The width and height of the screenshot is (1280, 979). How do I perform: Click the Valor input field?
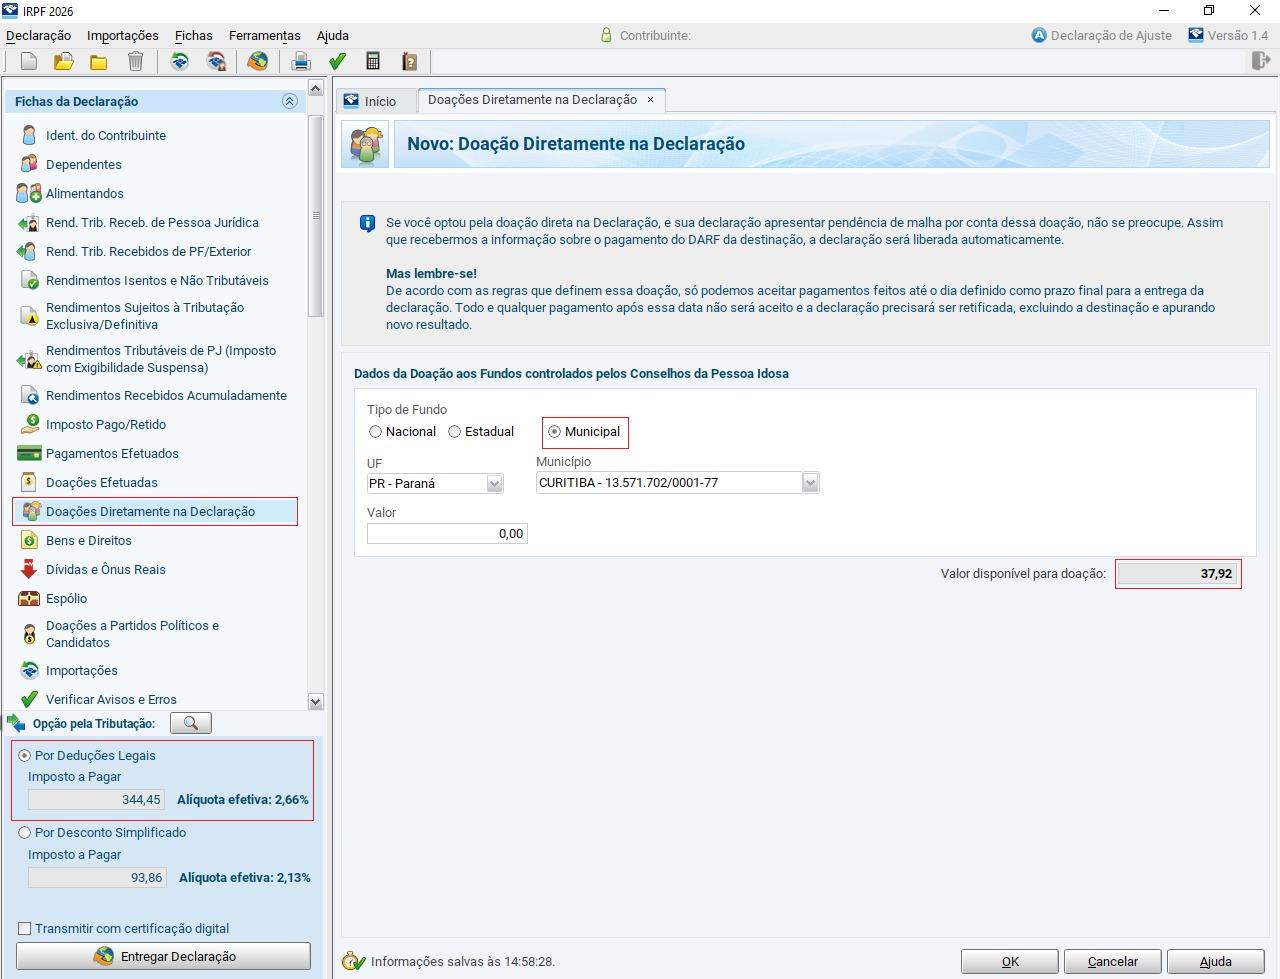(447, 534)
